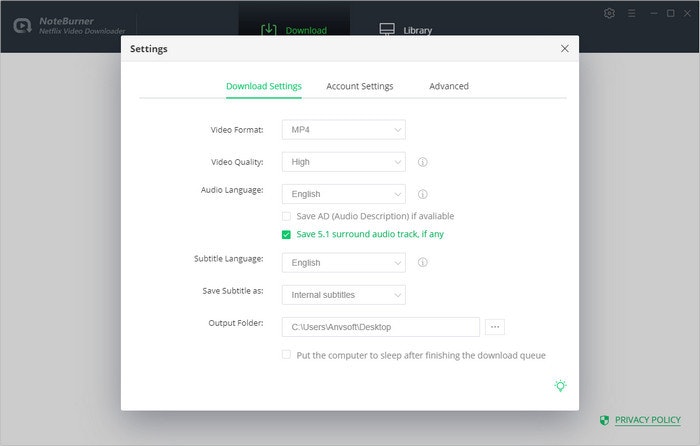Screen dimensions: 700x446
Task: Click the privacy policy shield icon
Action: click(604, 420)
